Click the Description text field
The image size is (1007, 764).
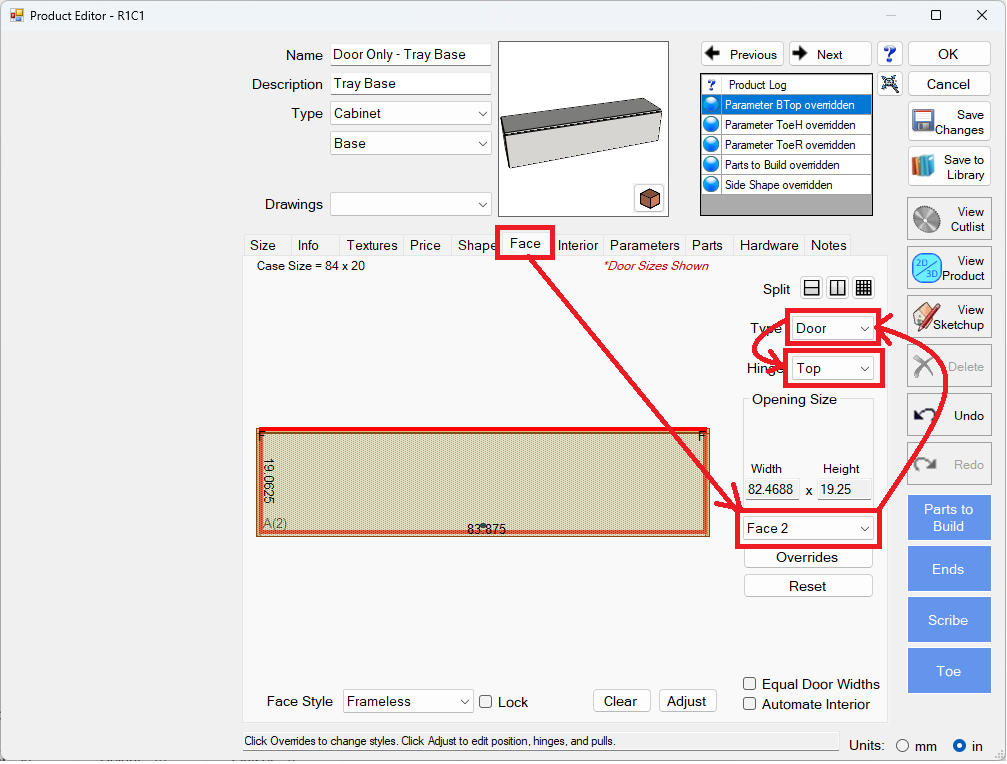[x=411, y=84]
